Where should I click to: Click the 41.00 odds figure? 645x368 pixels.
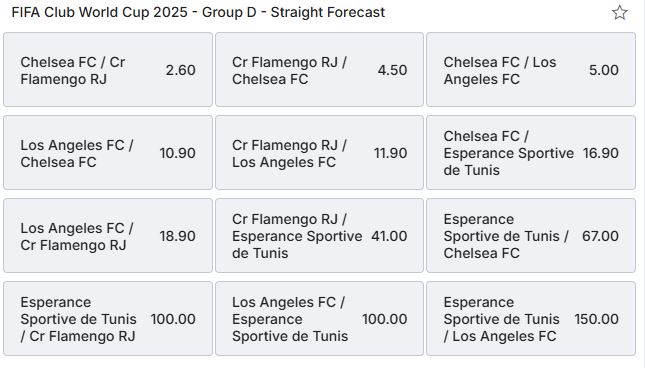click(x=389, y=236)
